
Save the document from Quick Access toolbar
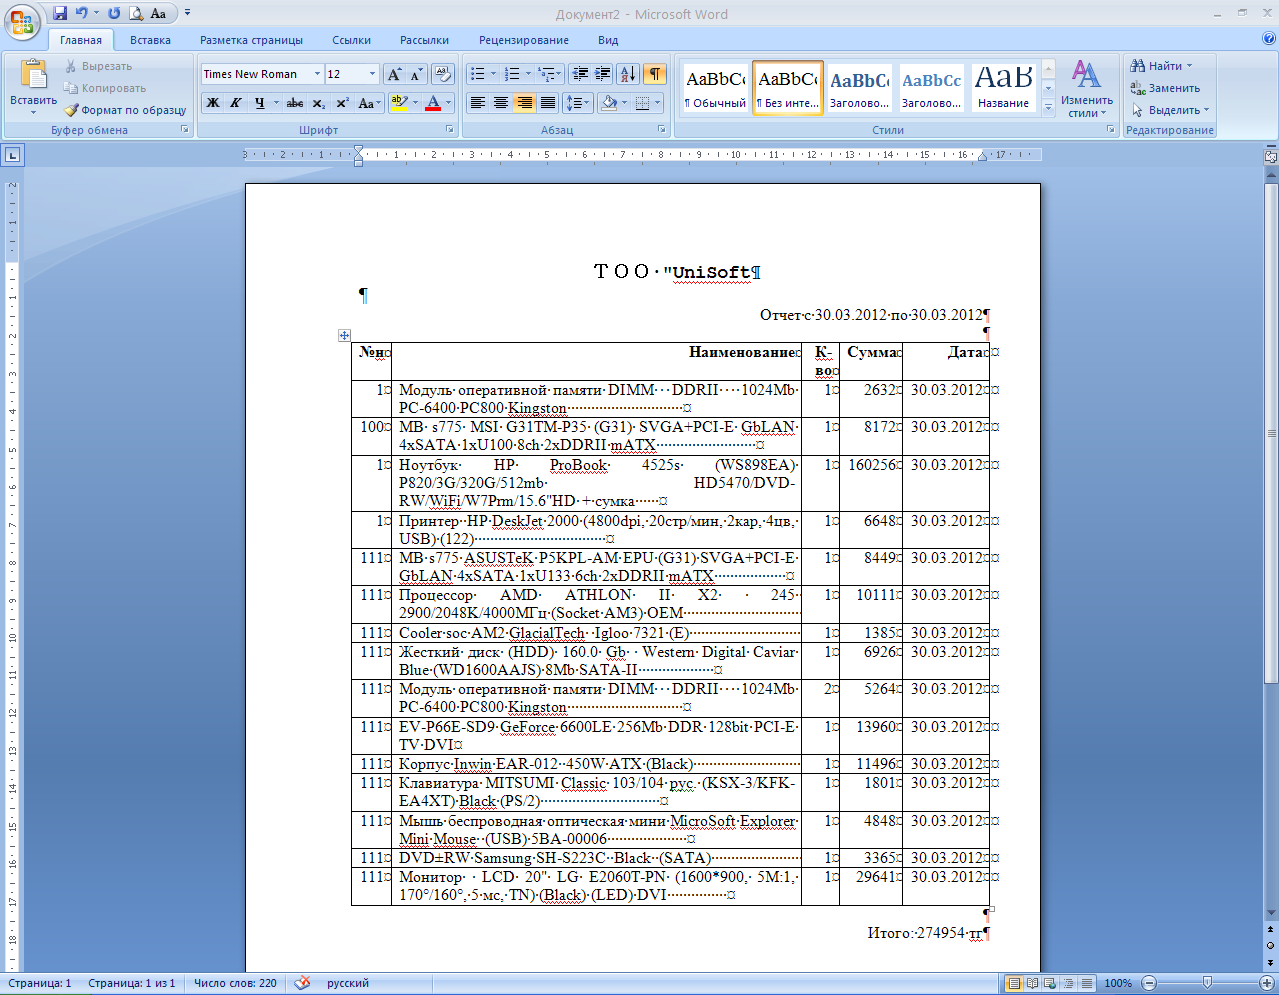click(60, 13)
